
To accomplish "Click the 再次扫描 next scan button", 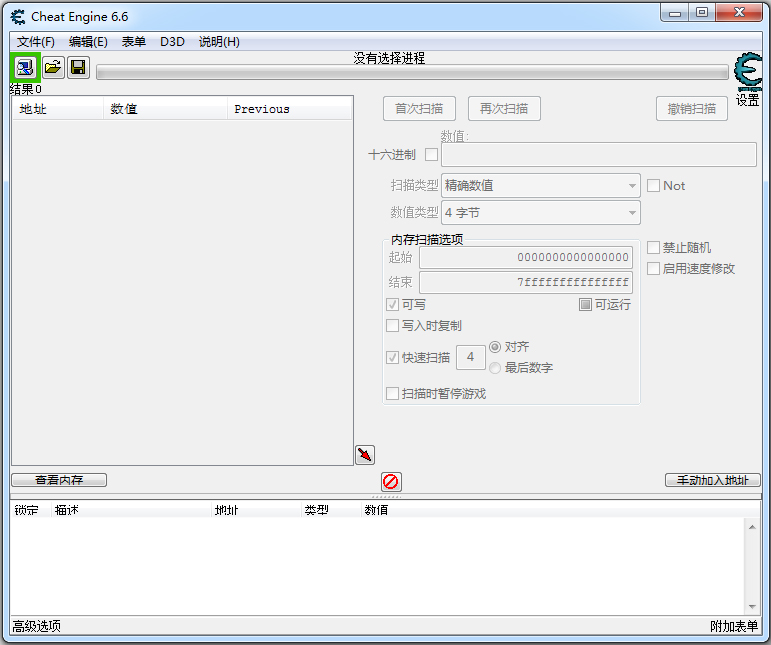I will click(x=504, y=109).
